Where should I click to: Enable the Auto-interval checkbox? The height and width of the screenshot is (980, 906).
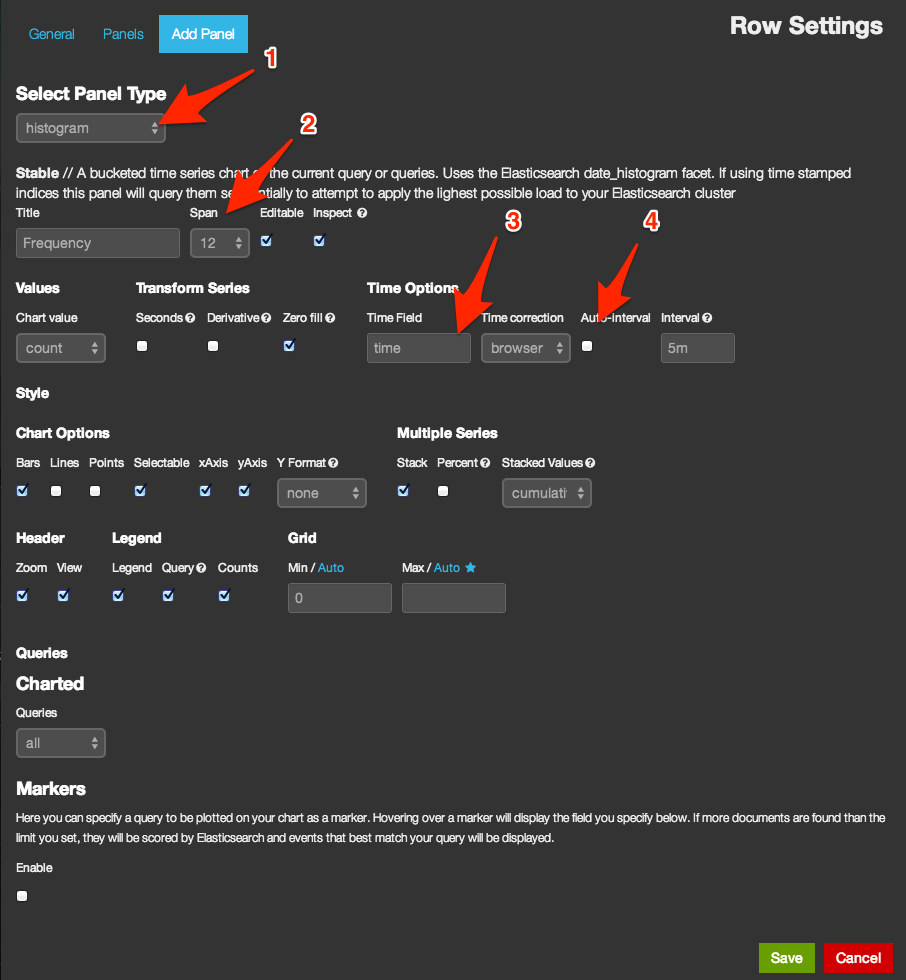(587, 346)
